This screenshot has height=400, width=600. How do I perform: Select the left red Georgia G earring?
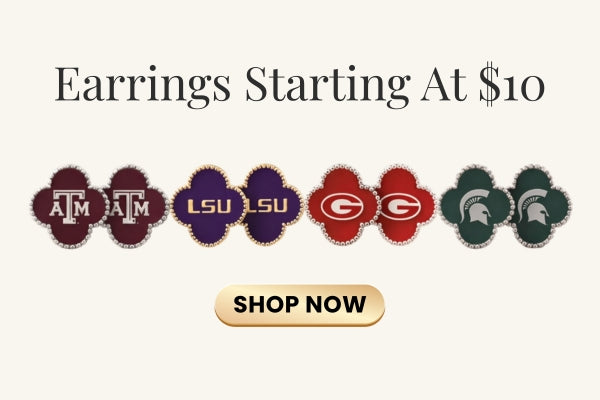tap(340, 206)
